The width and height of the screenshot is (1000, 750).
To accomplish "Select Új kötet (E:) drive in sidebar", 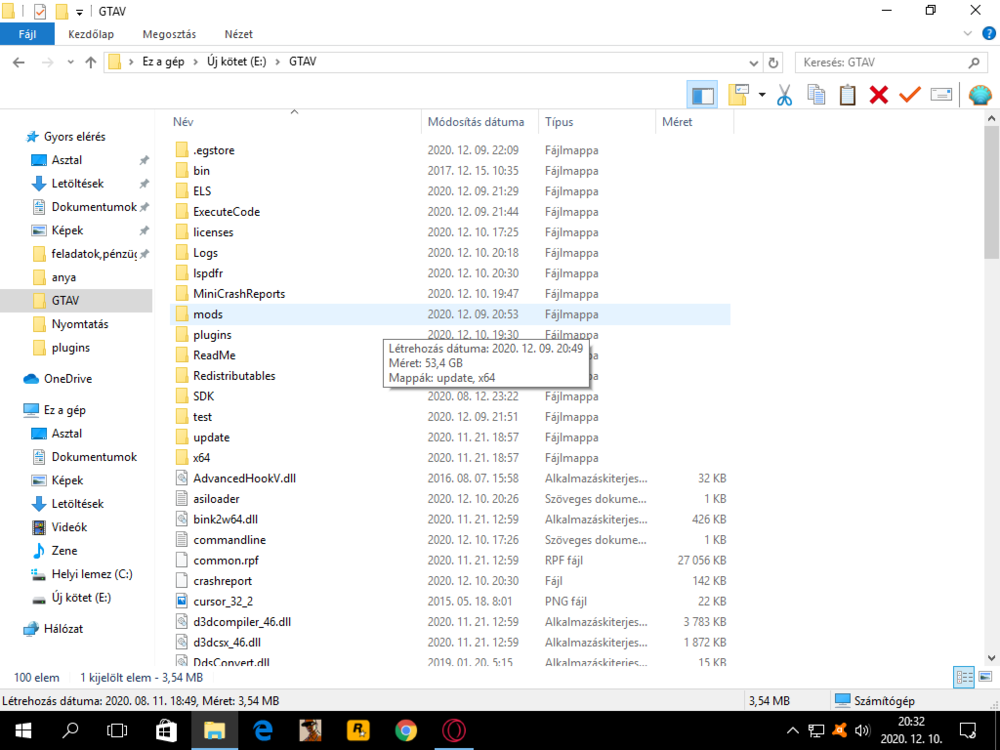I will [x=81, y=598].
